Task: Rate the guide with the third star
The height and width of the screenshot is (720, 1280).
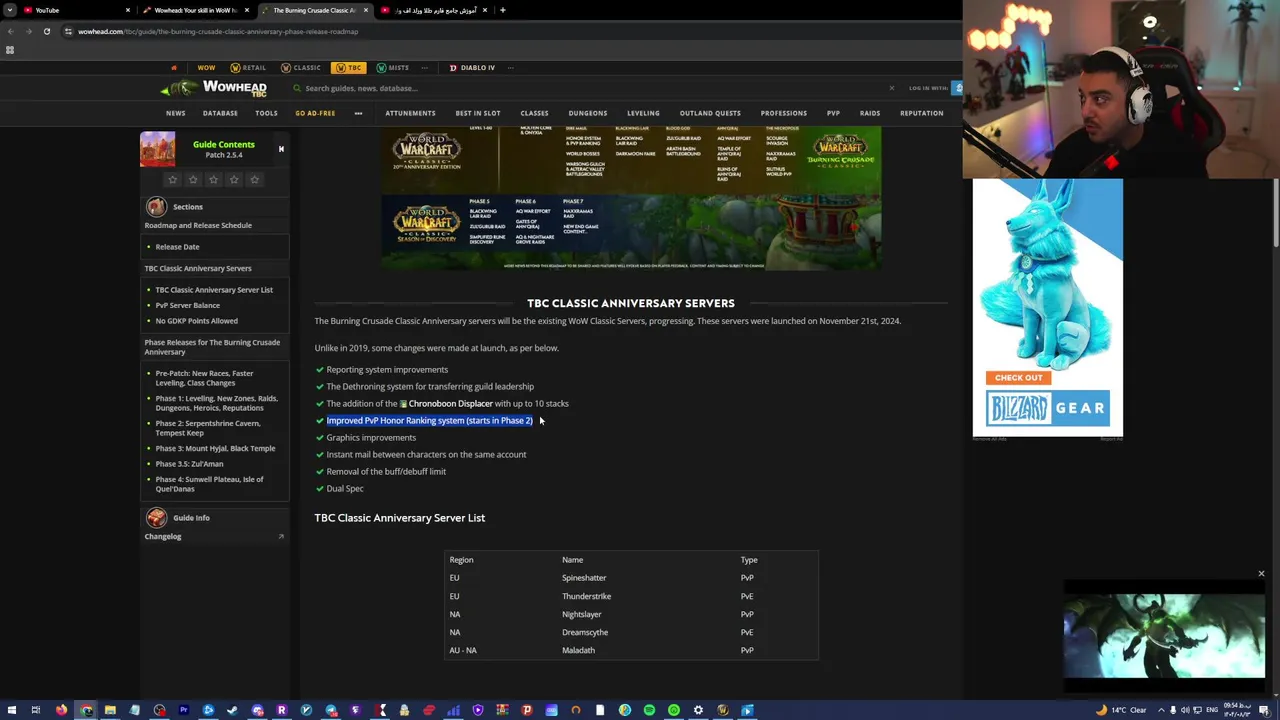Action: [x=213, y=179]
